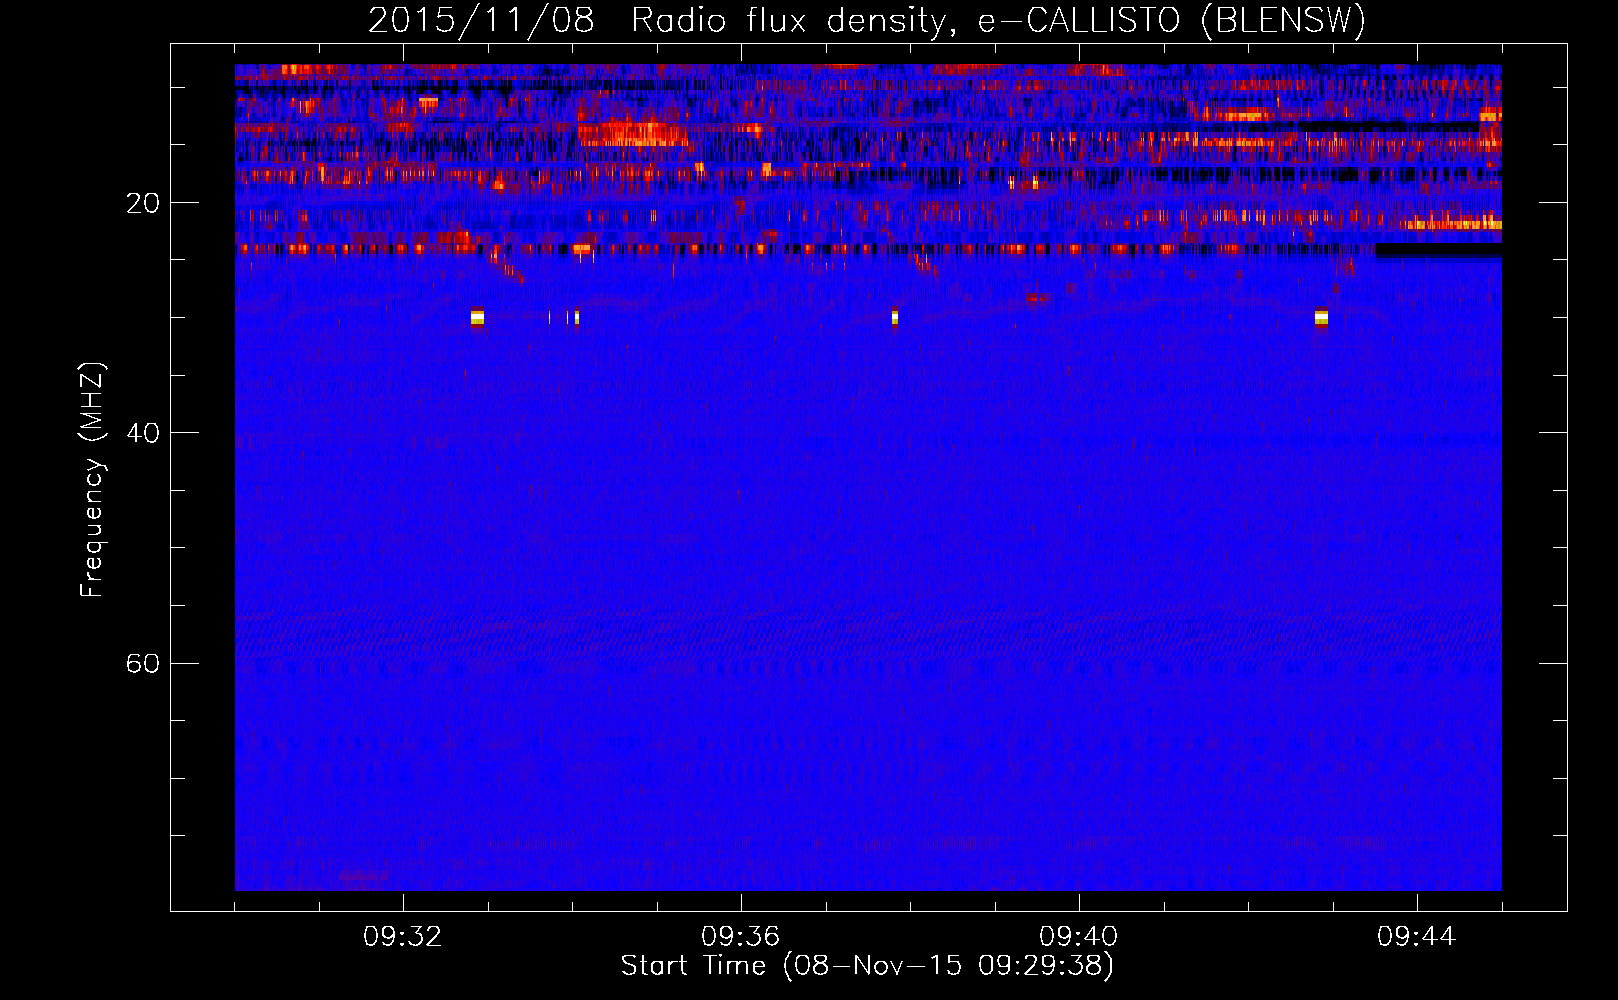Click the 60 MHz frequency tick label
Screen dimensions: 1618x1000
[x=143, y=663]
